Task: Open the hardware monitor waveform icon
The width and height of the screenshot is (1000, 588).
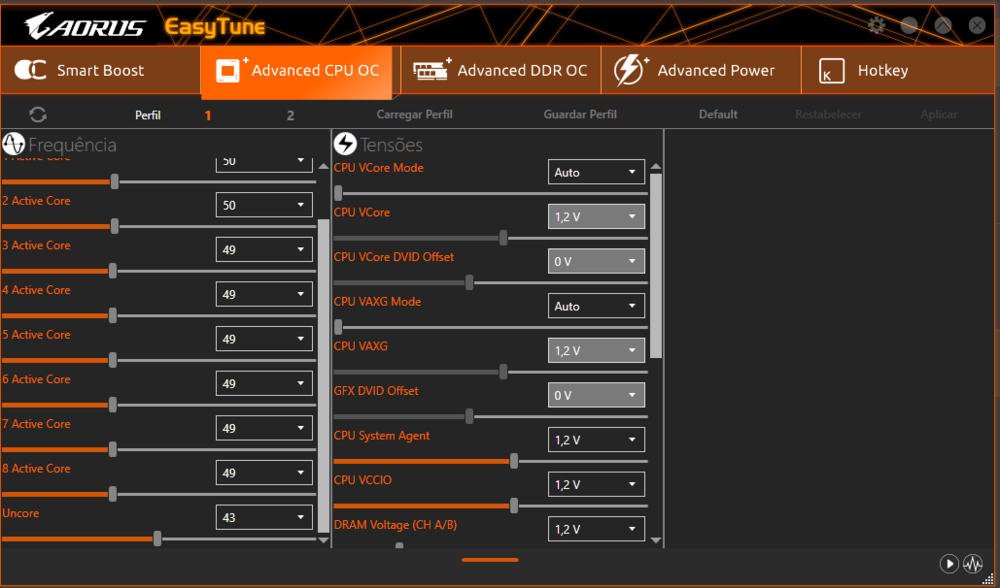Action: [x=973, y=564]
